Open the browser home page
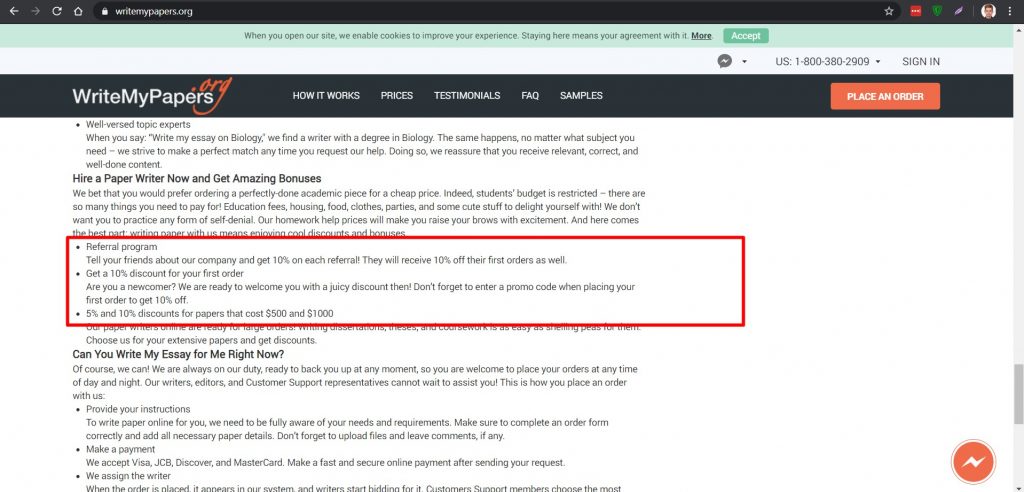 tap(78, 11)
